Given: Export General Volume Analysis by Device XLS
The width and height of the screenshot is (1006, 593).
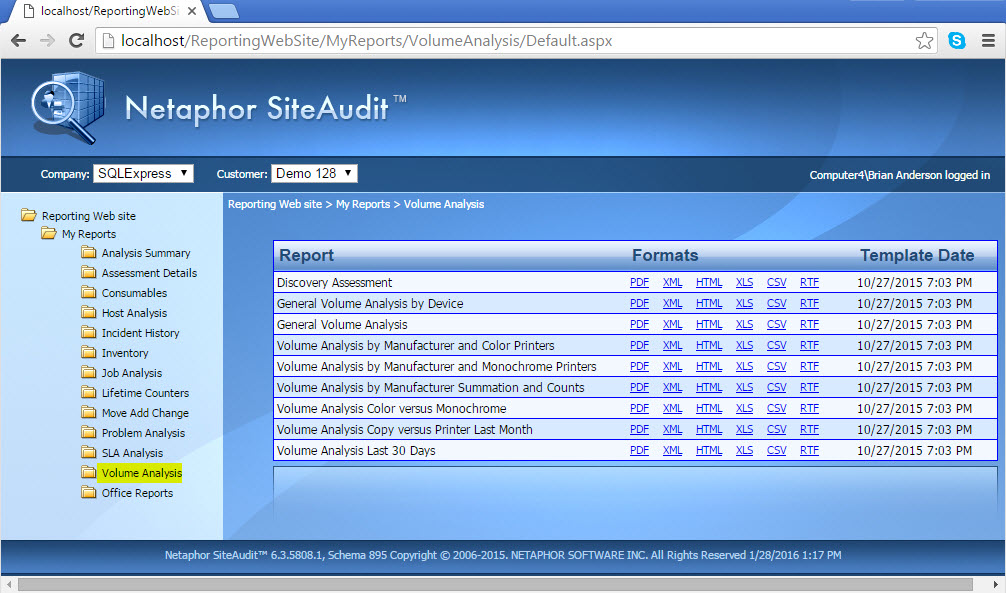Looking at the screenshot, I should coord(744,304).
